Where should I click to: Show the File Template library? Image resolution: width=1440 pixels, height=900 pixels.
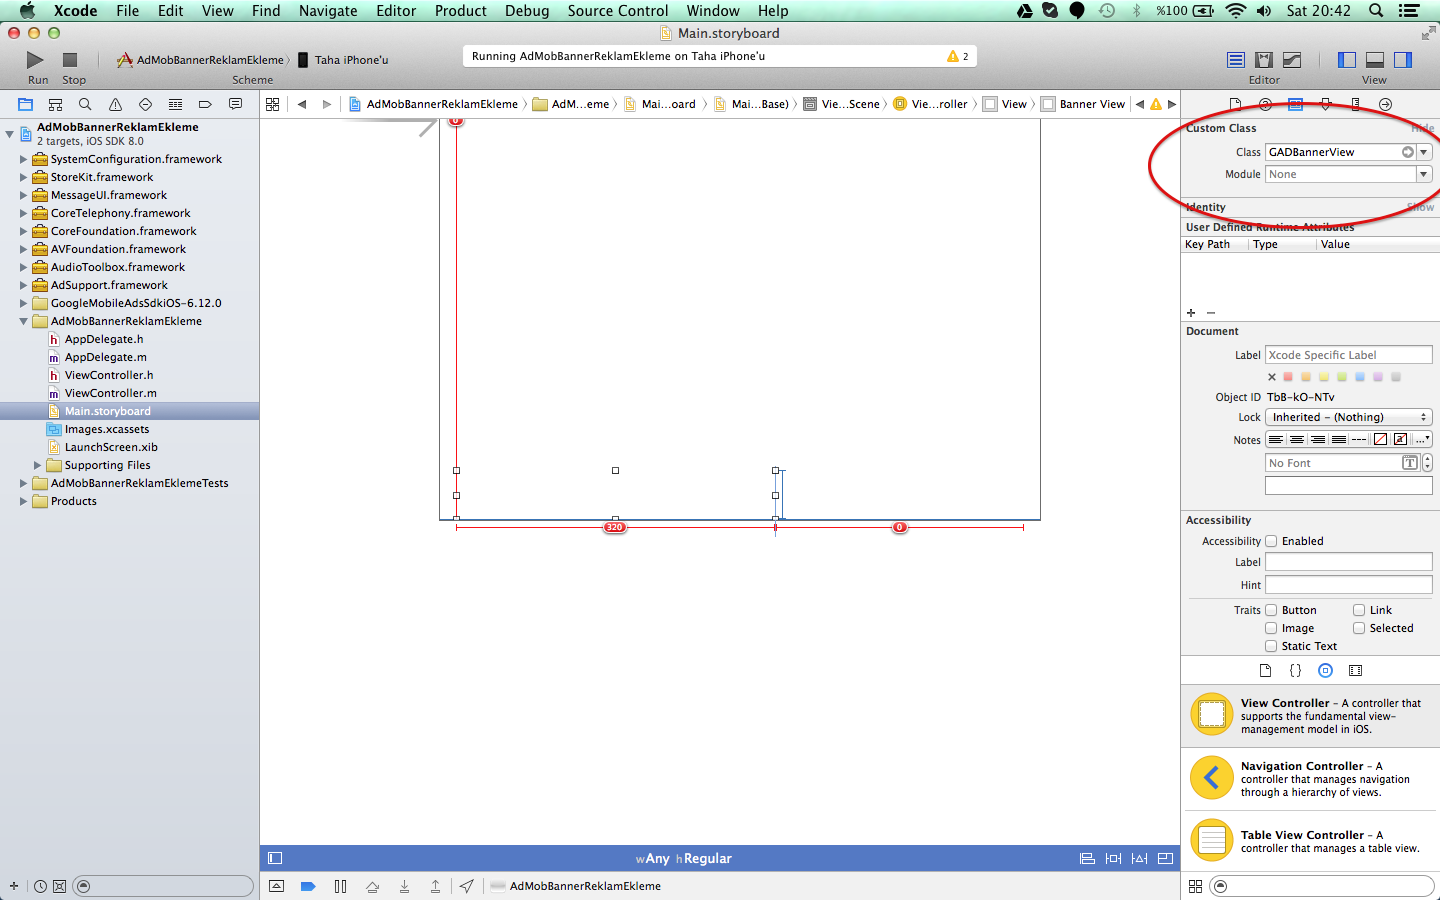(x=1265, y=671)
